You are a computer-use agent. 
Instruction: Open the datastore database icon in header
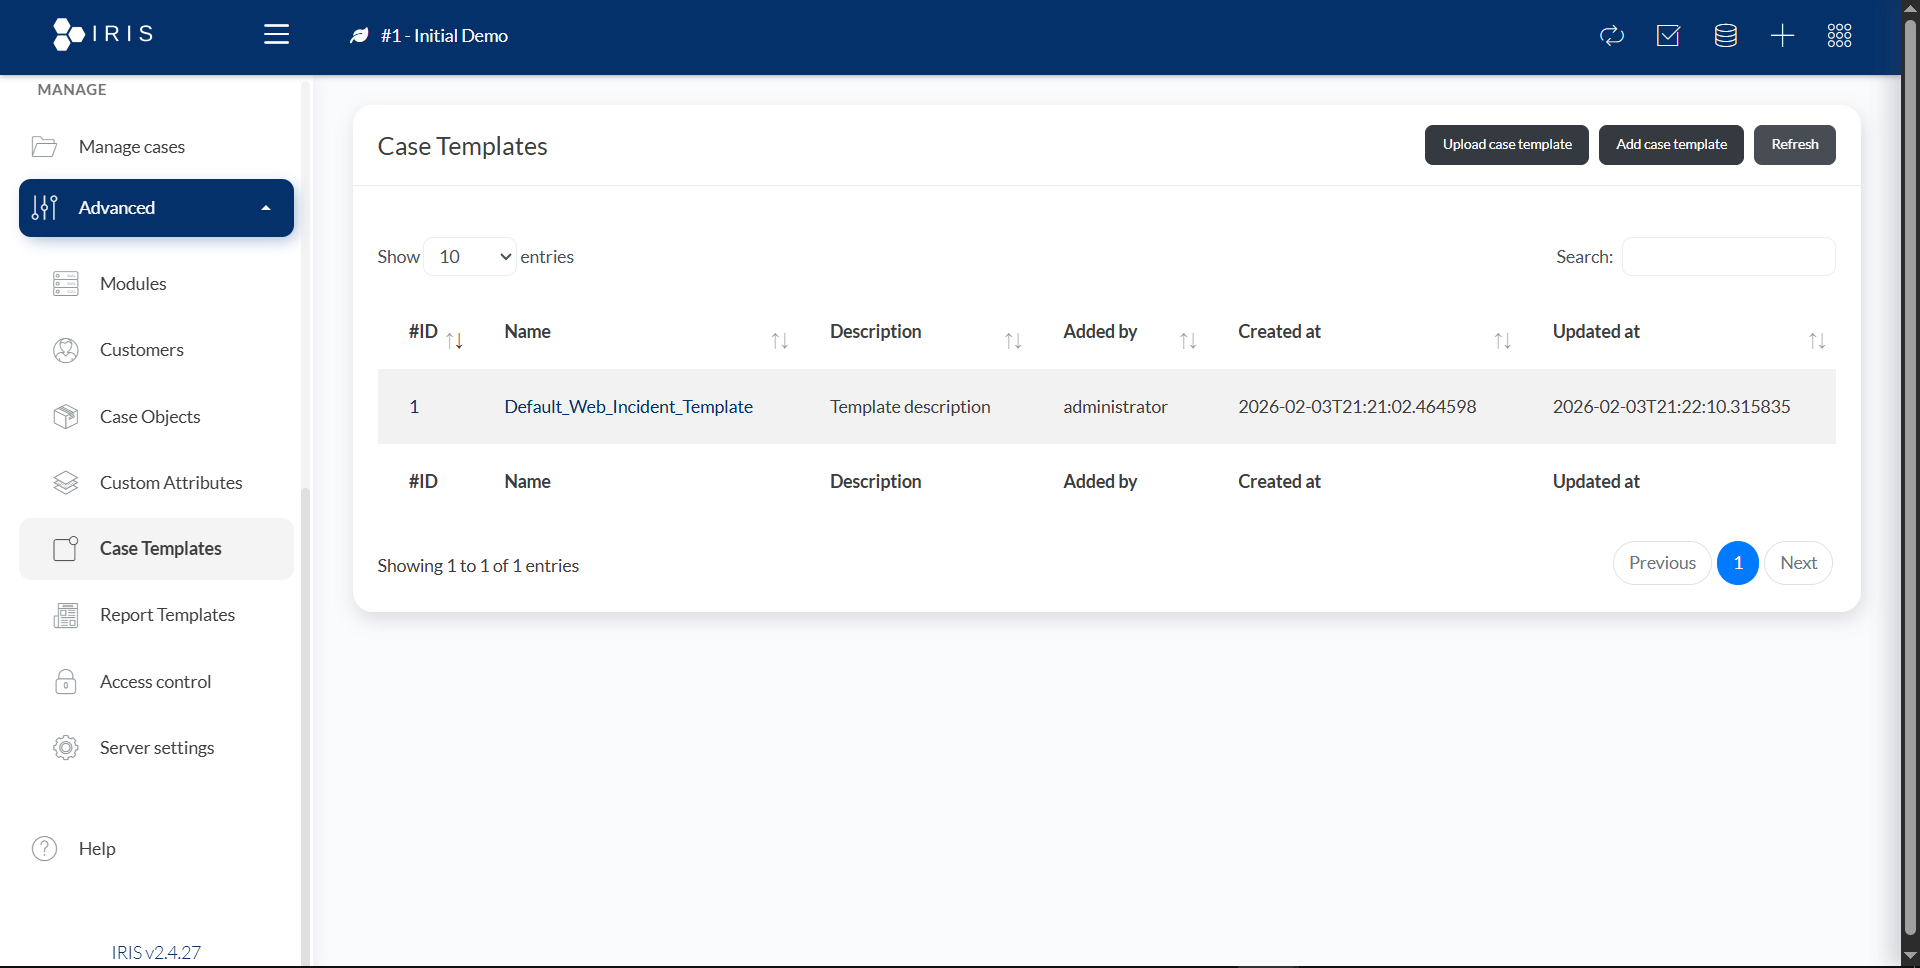pos(1725,36)
